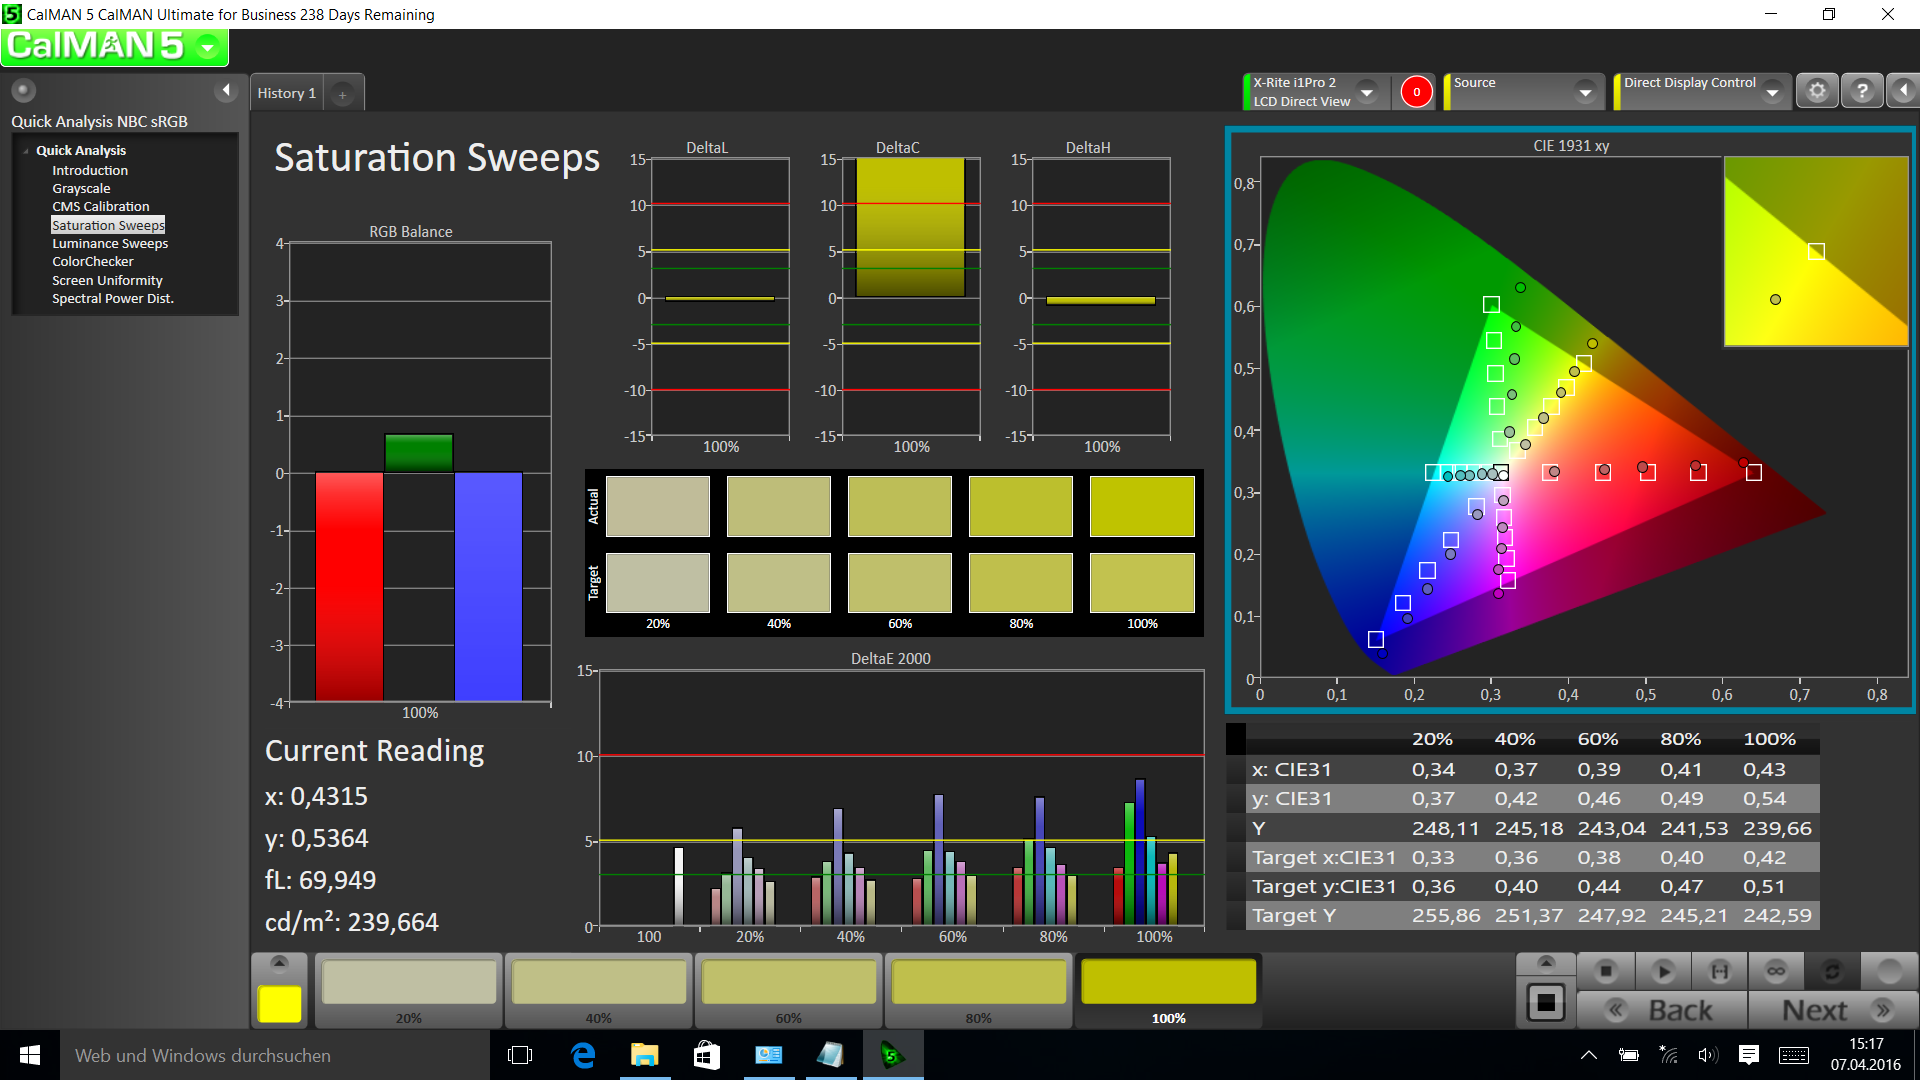Toggle the auto-advance refresh icon
1920x1080 pixels.
1832,971
